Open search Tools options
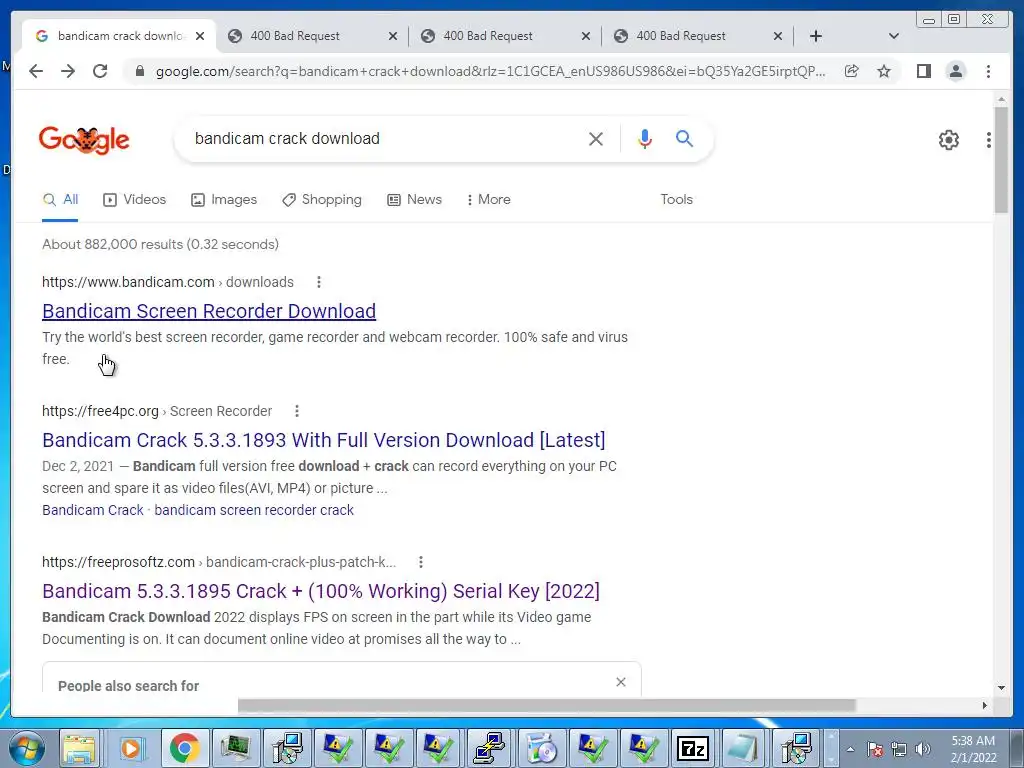Image resolution: width=1024 pixels, height=768 pixels. [677, 200]
